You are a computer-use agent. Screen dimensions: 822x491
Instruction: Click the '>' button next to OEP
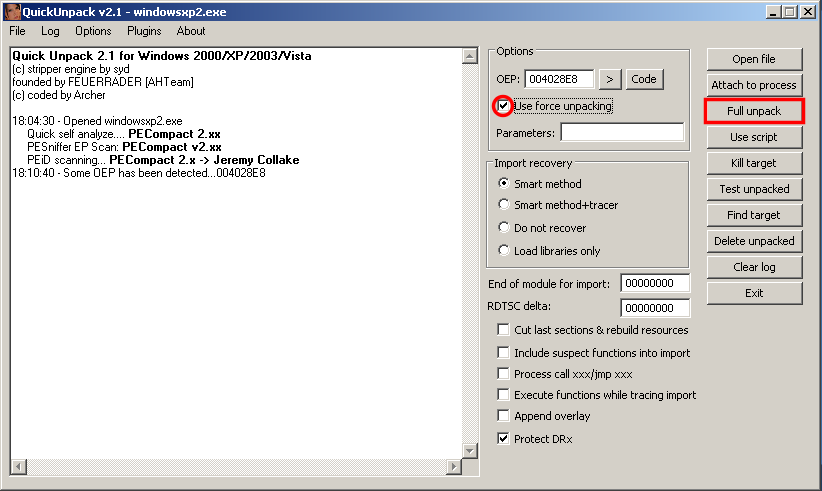point(610,79)
